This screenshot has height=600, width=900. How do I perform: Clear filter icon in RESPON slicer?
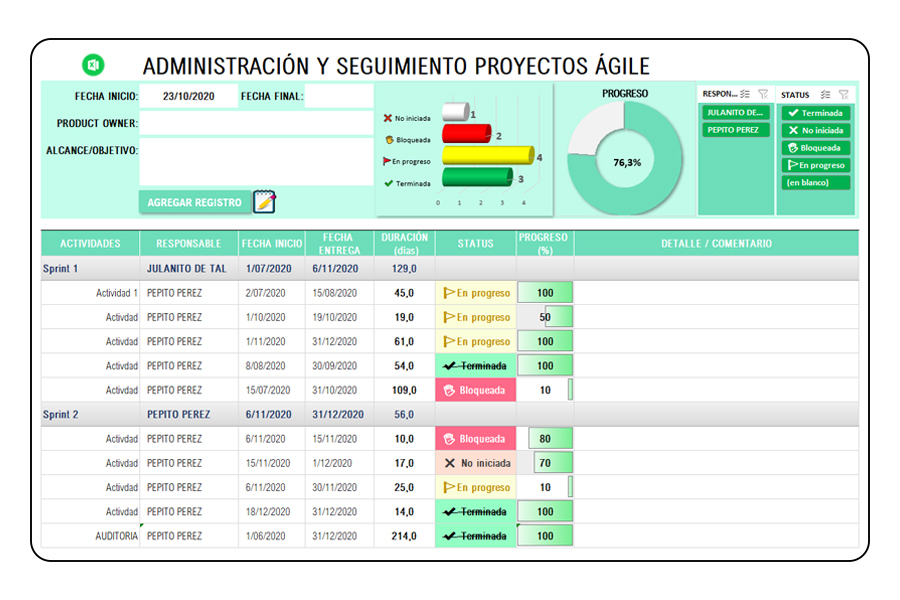763,94
